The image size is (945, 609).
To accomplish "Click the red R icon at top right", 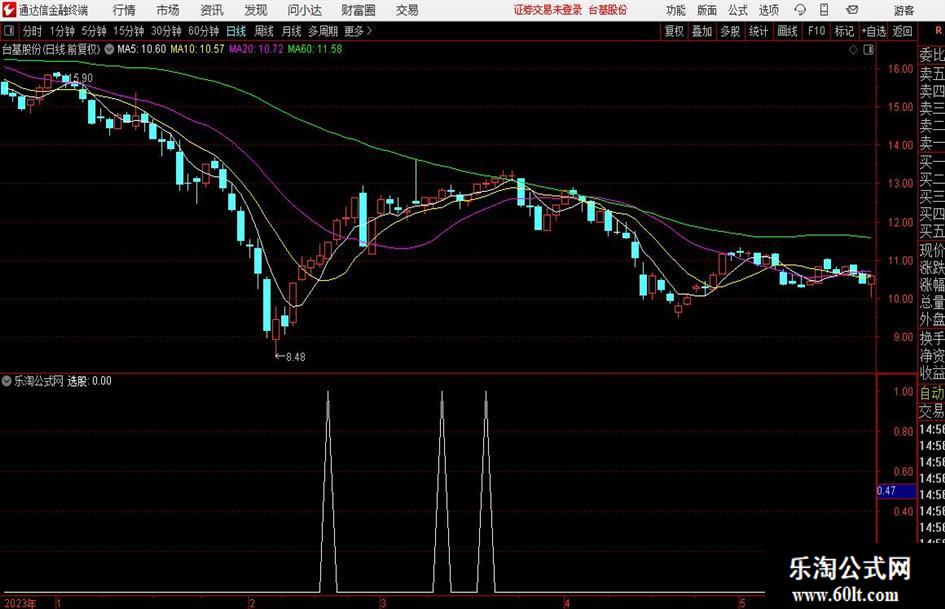I will (x=938, y=31).
